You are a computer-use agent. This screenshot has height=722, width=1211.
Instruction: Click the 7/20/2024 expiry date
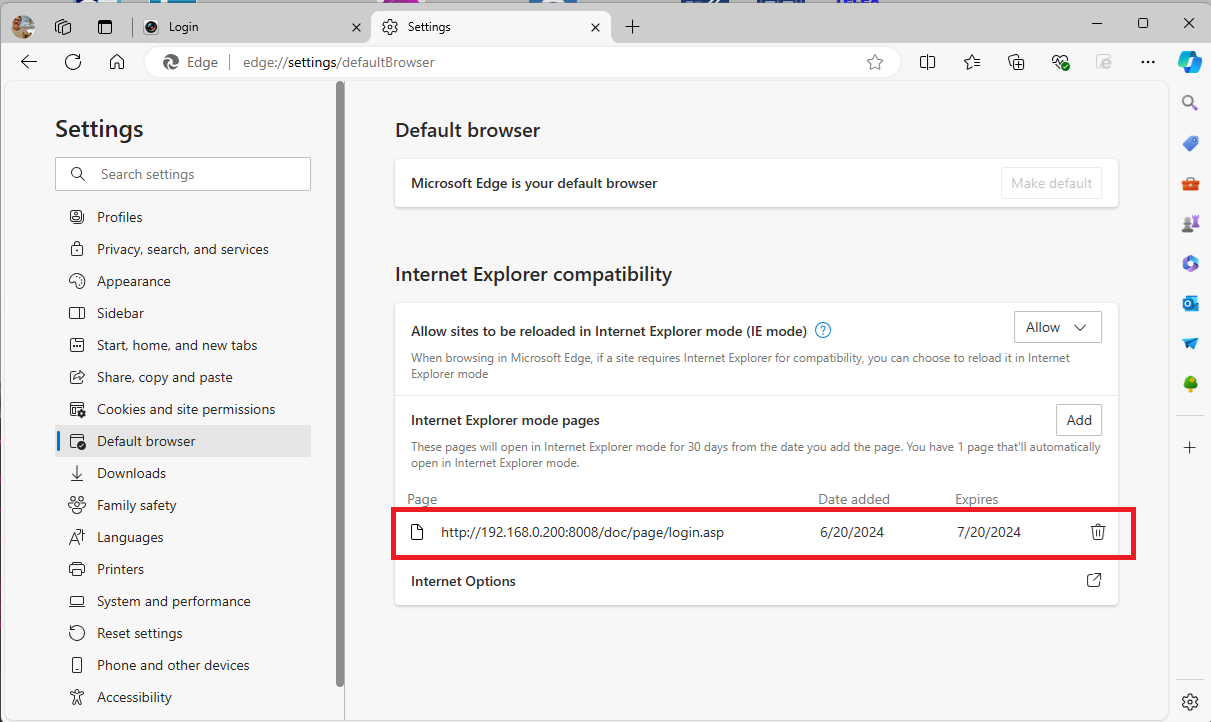click(989, 532)
